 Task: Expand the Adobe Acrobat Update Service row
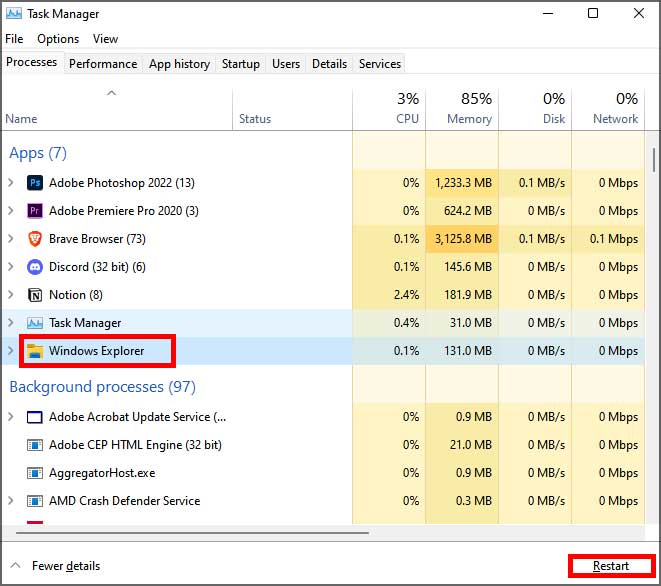click(11, 417)
